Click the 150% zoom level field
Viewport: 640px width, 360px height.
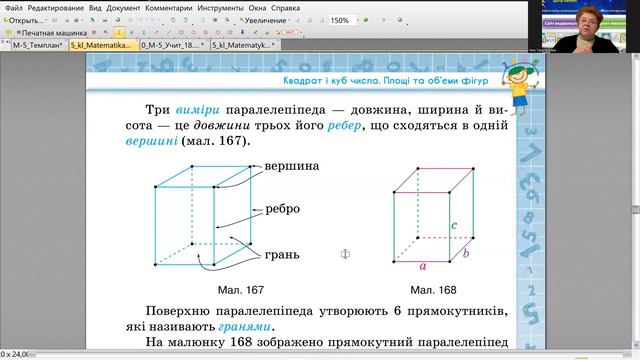click(x=342, y=20)
